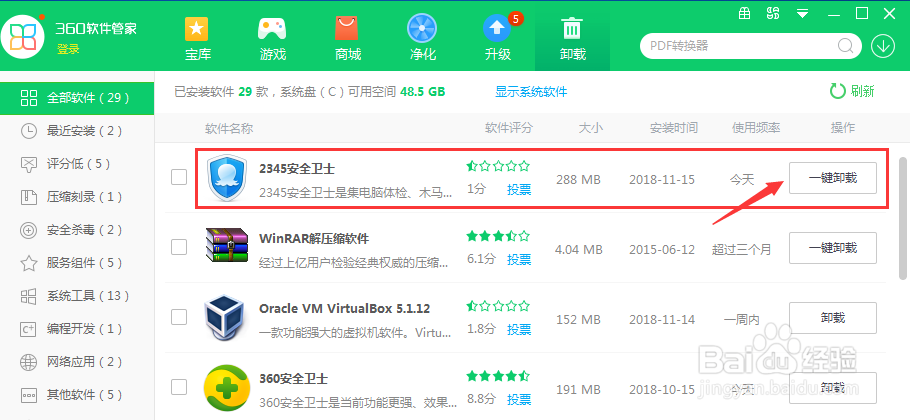
Task: Check the 2345安全卫士 checkbox
Action: 179,177
